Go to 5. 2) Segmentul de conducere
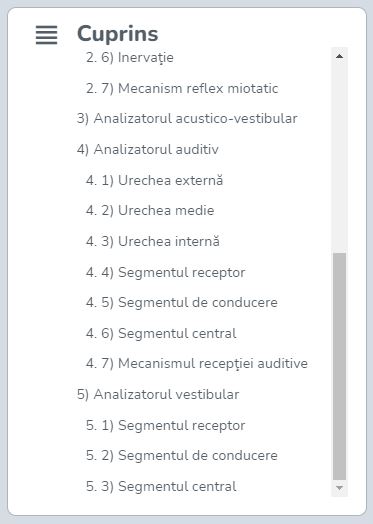 182,455
